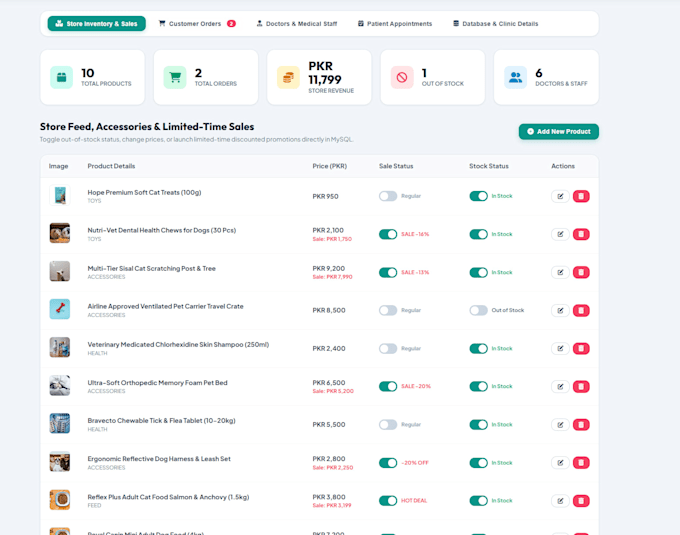Open Database & Clinic Details tab
The image size is (680, 535).
pyautogui.click(x=496, y=23)
